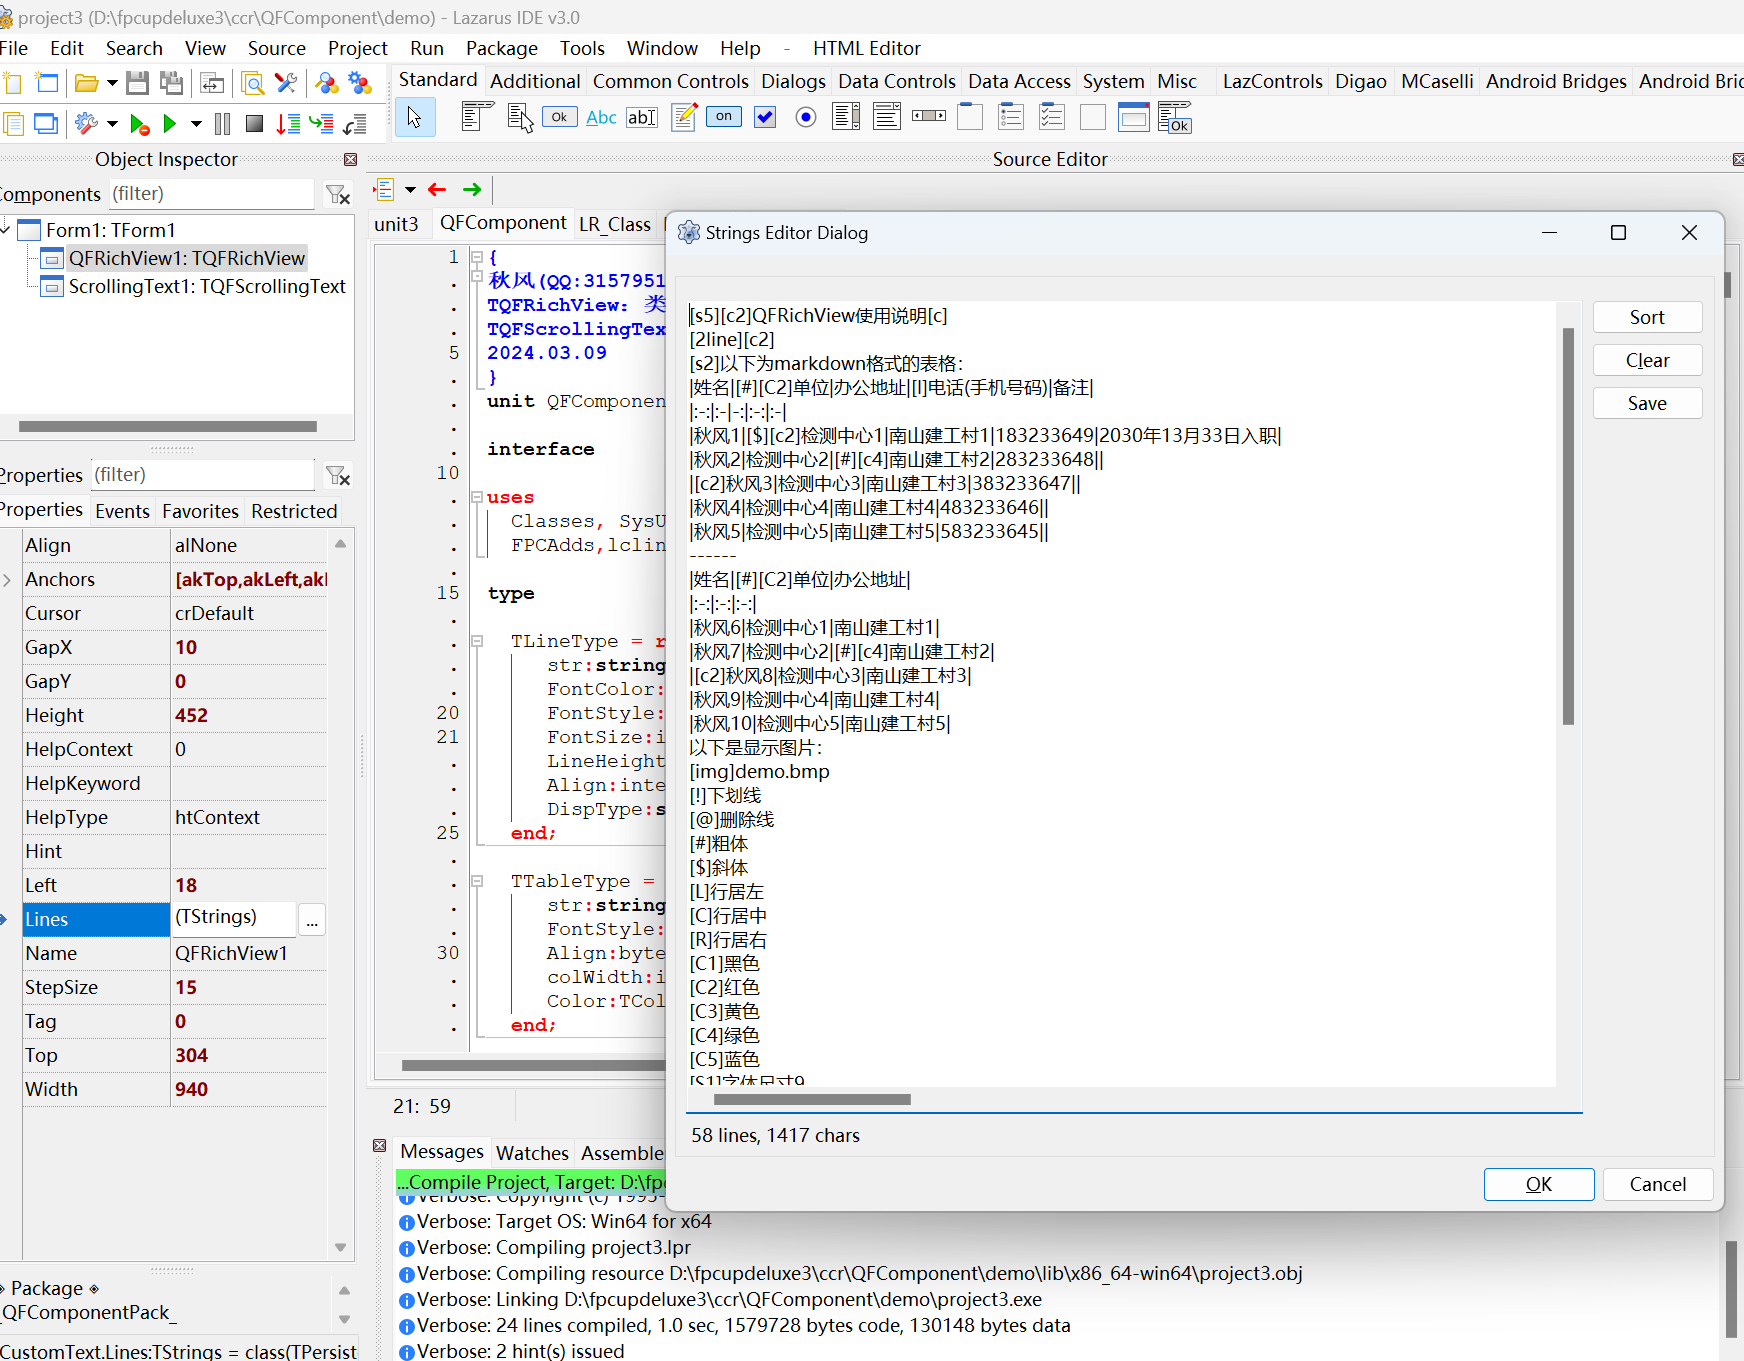Clear the Components filter icon
This screenshot has width=1744, height=1361.
click(x=338, y=194)
